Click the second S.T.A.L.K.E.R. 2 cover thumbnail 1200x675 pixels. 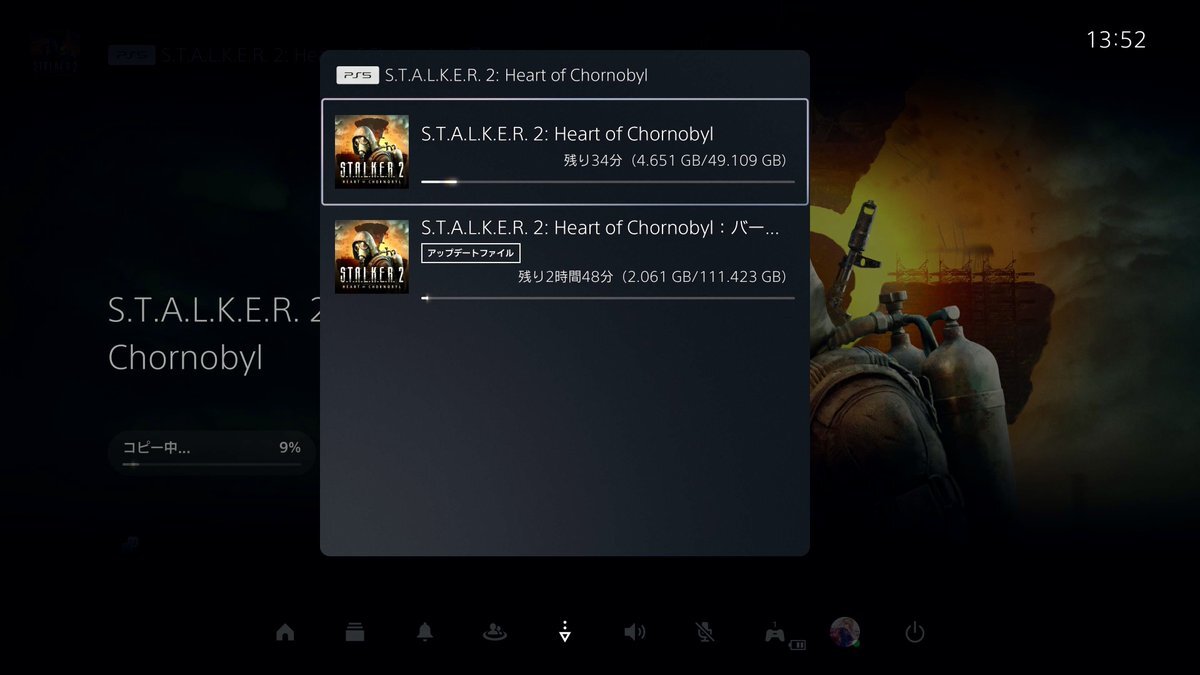click(x=371, y=256)
